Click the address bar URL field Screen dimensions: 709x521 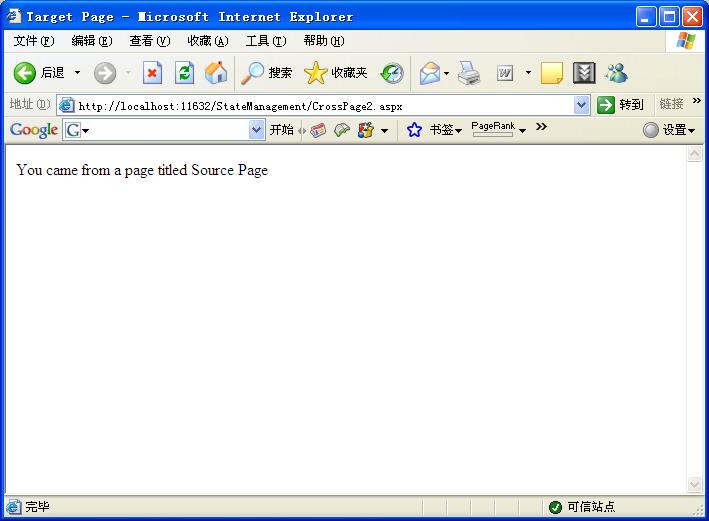click(323, 105)
